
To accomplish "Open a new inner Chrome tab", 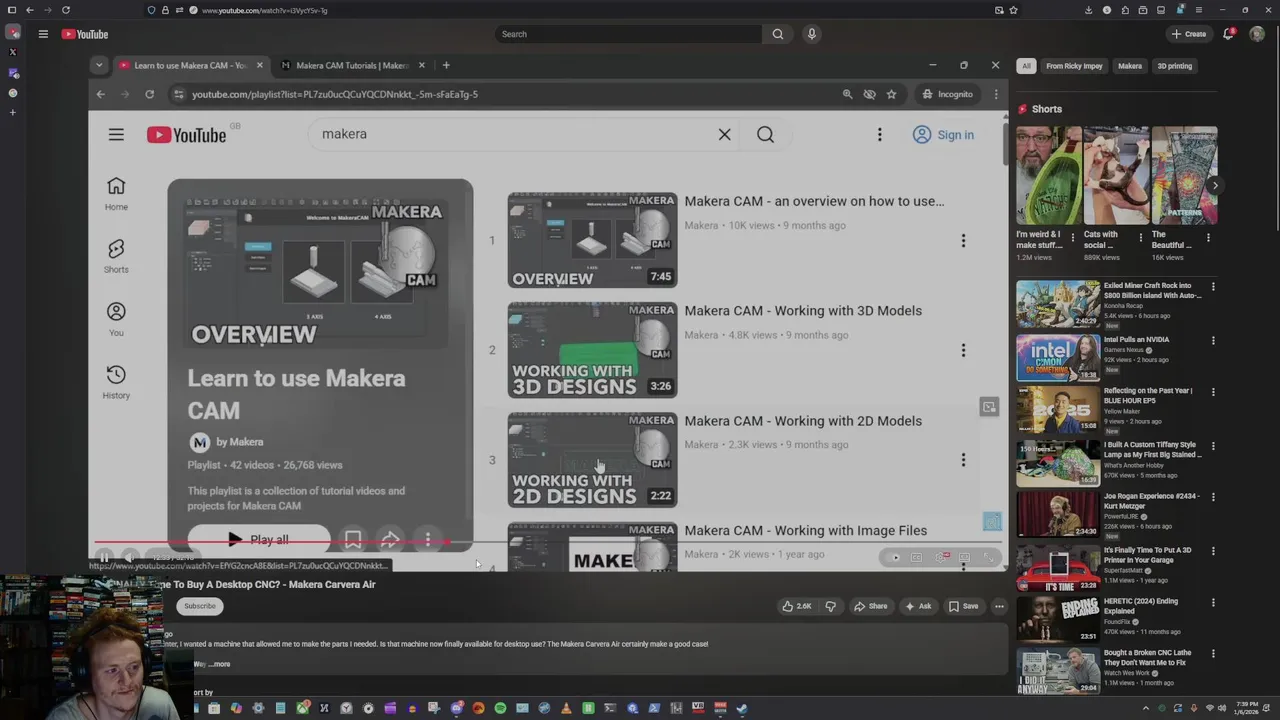I will [x=446, y=65].
